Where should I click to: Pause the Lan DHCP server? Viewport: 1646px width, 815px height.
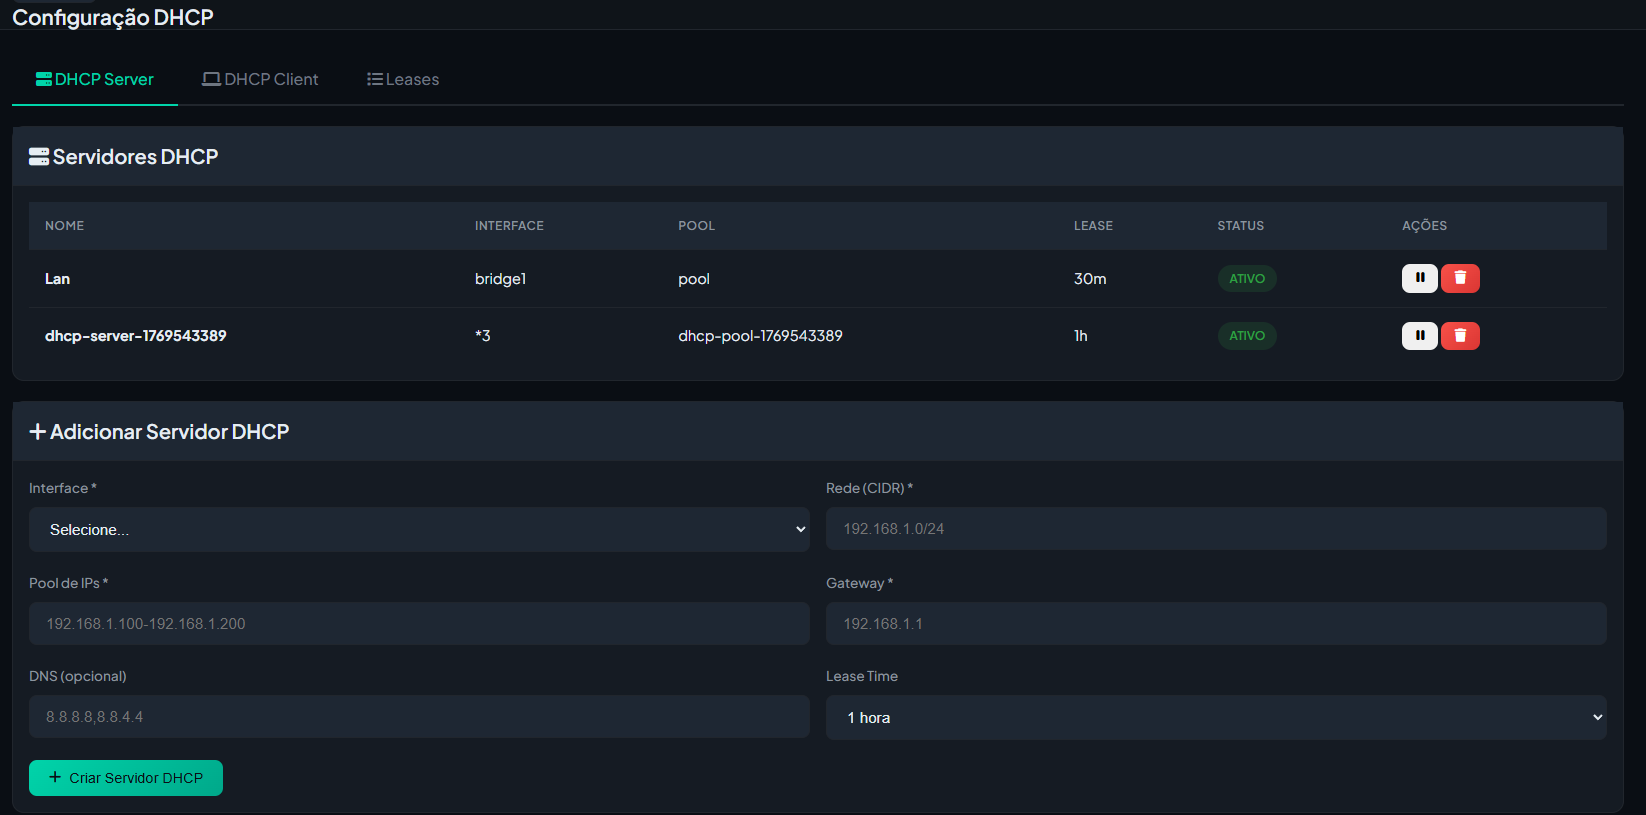click(1419, 278)
